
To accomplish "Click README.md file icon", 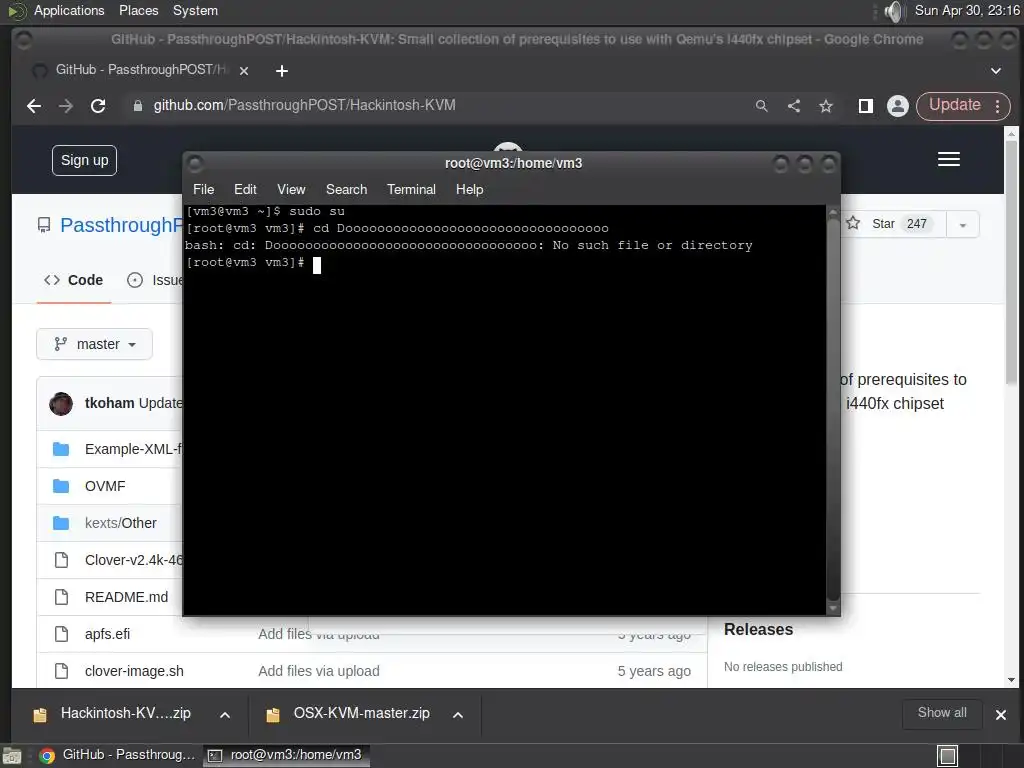I will point(61,597).
